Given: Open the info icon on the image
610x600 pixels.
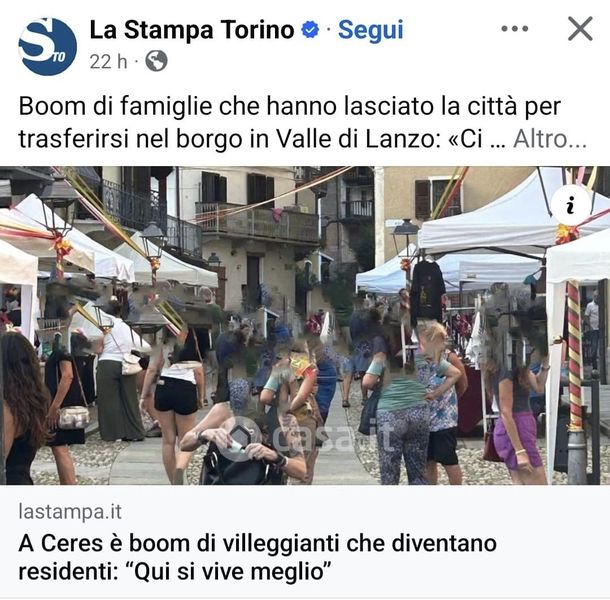Looking at the screenshot, I should [571, 205].
